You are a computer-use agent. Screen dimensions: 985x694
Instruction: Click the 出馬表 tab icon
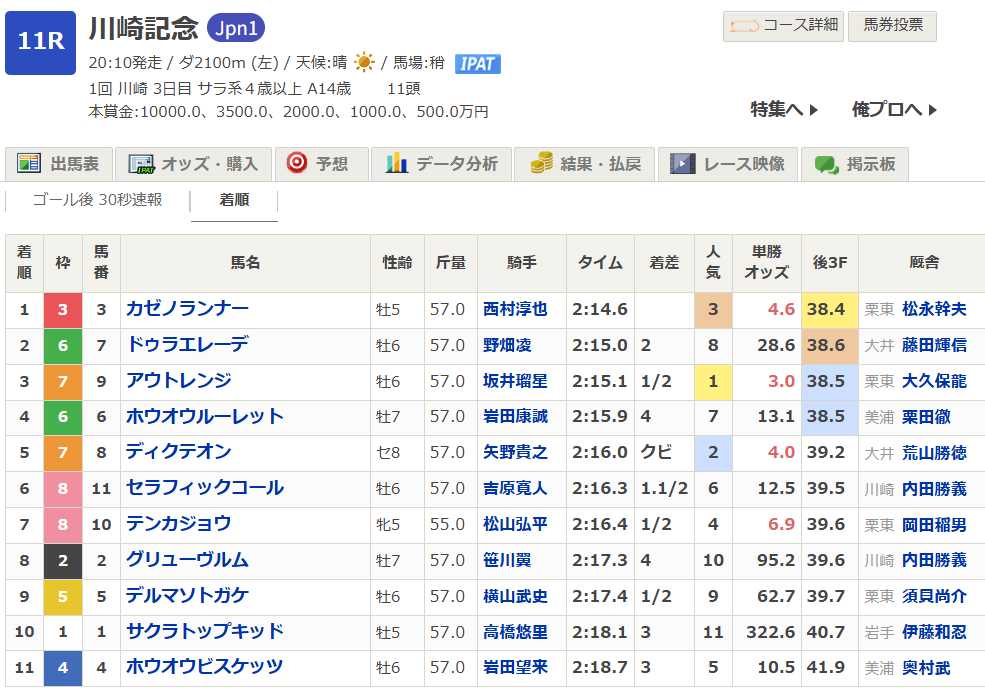29,164
